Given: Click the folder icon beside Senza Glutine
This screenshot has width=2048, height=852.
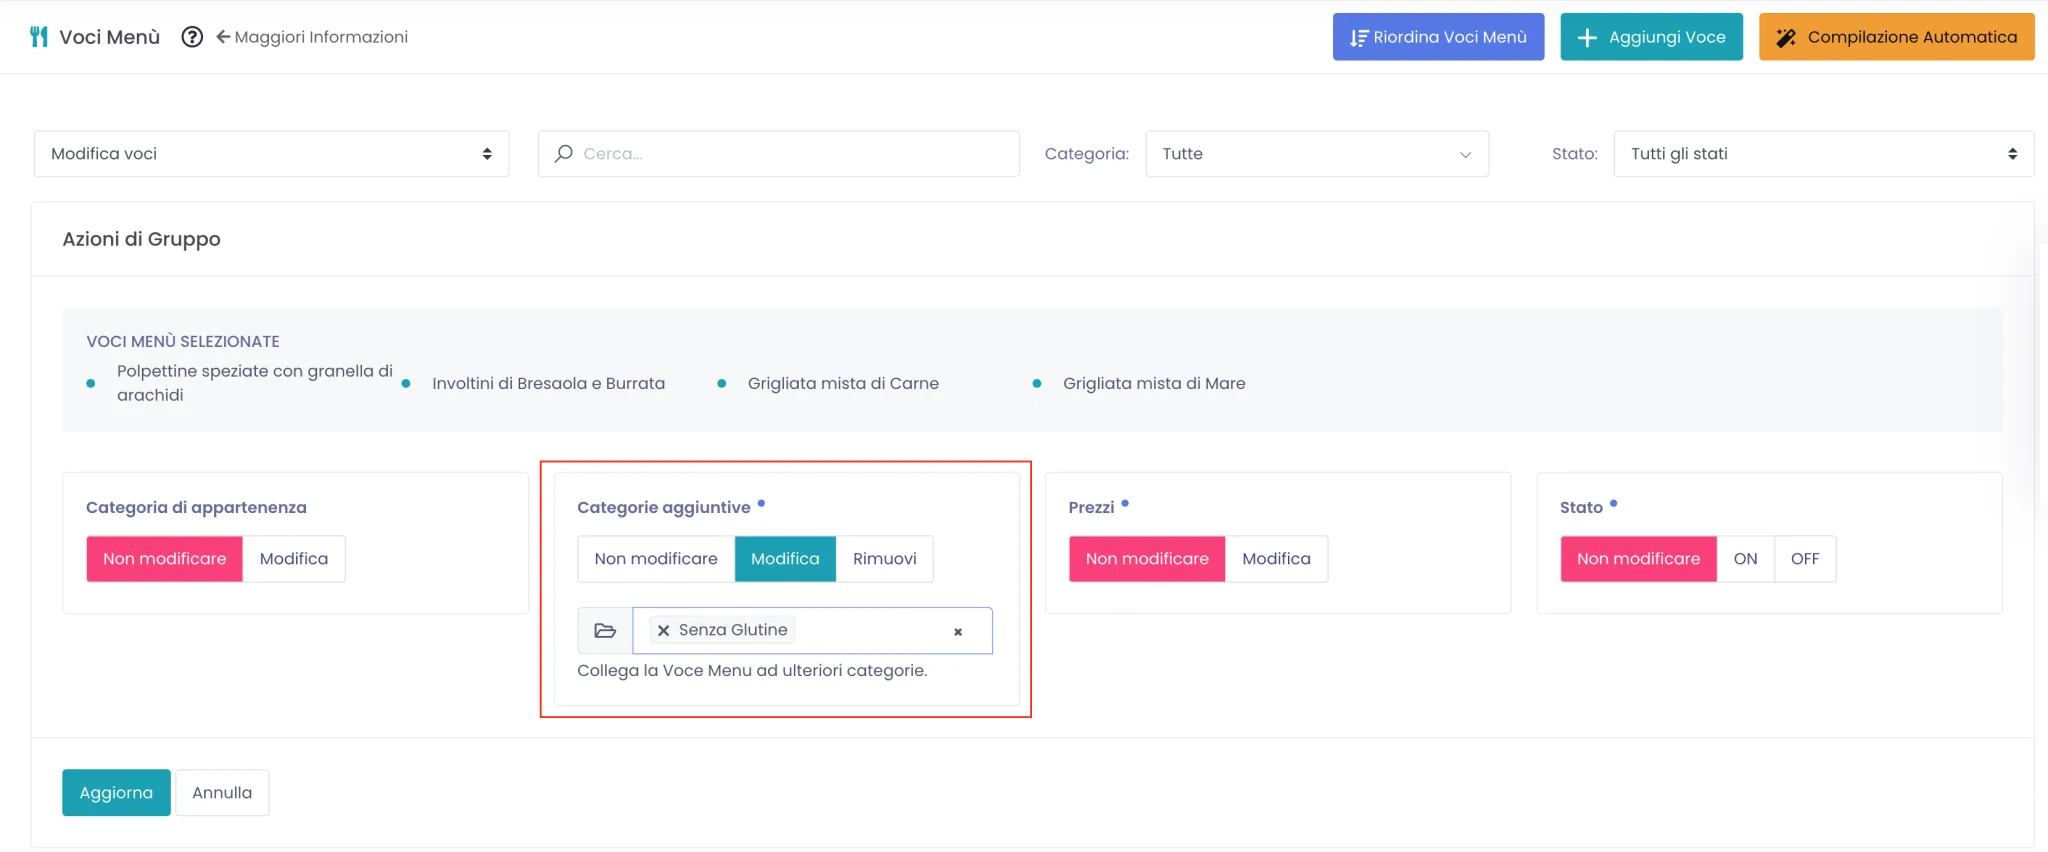Looking at the screenshot, I should click(x=605, y=631).
